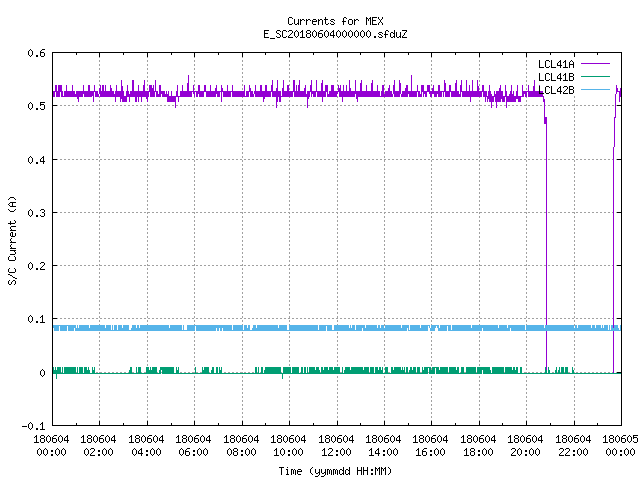
Task: Click the chart title 'Currents for MEX'
Action: pyautogui.click(x=335, y=21)
